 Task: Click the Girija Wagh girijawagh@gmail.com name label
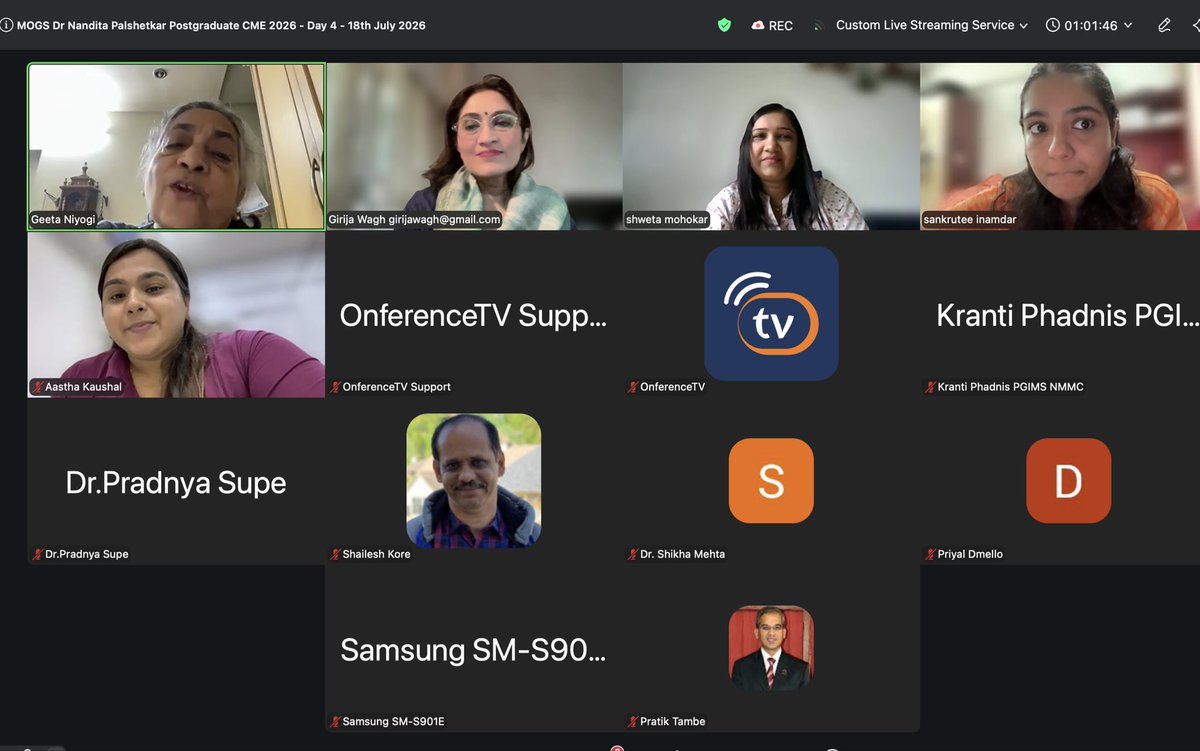[x=414, y=219]
